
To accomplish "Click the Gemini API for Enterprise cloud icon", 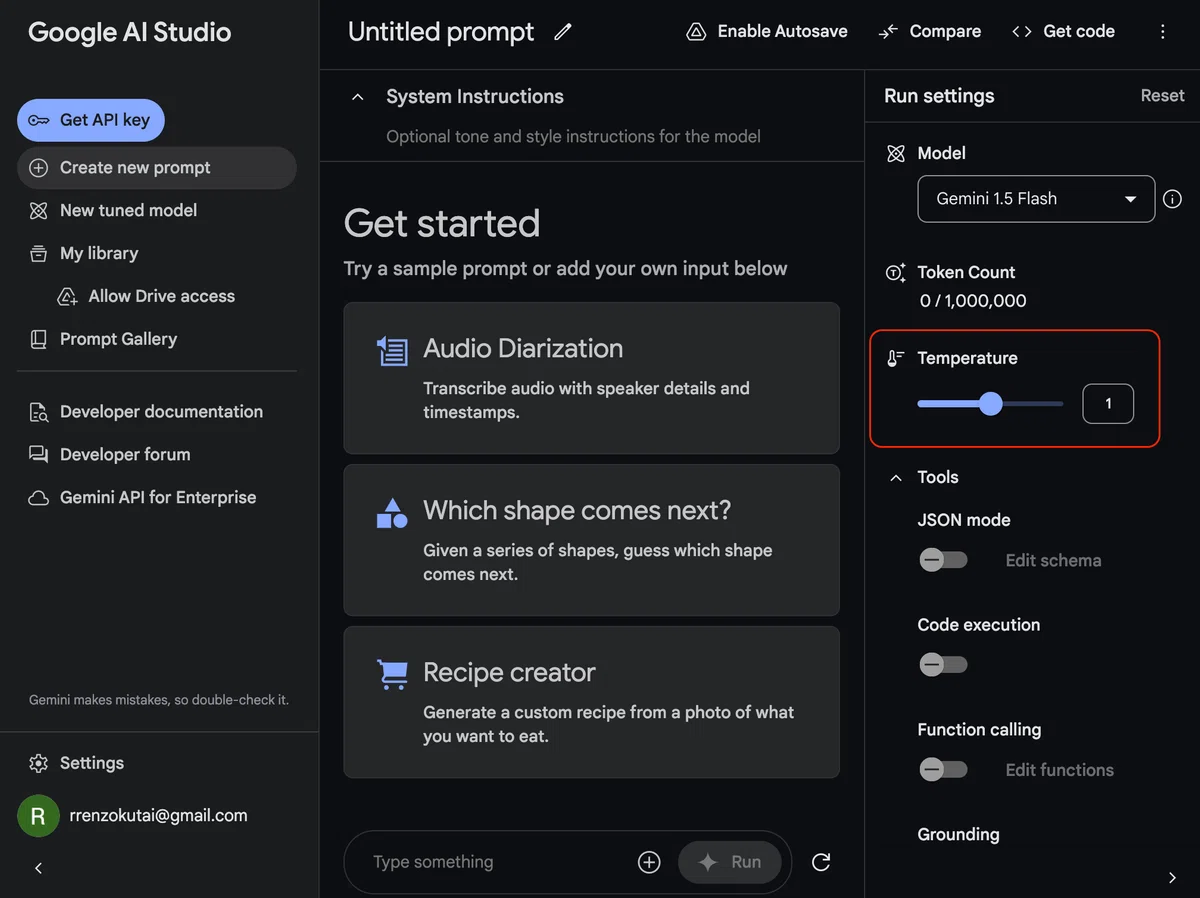I will tap(39, 498).
